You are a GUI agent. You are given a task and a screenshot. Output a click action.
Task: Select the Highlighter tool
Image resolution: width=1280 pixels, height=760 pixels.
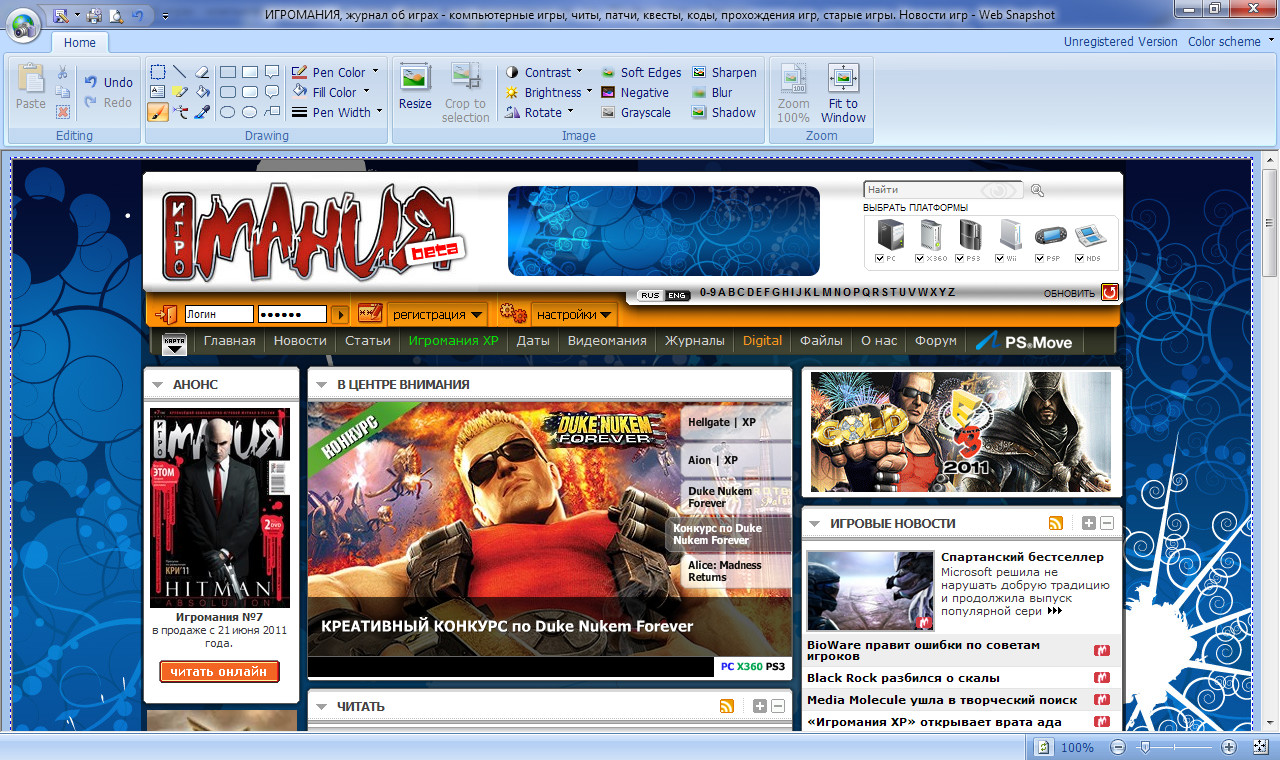179,92
